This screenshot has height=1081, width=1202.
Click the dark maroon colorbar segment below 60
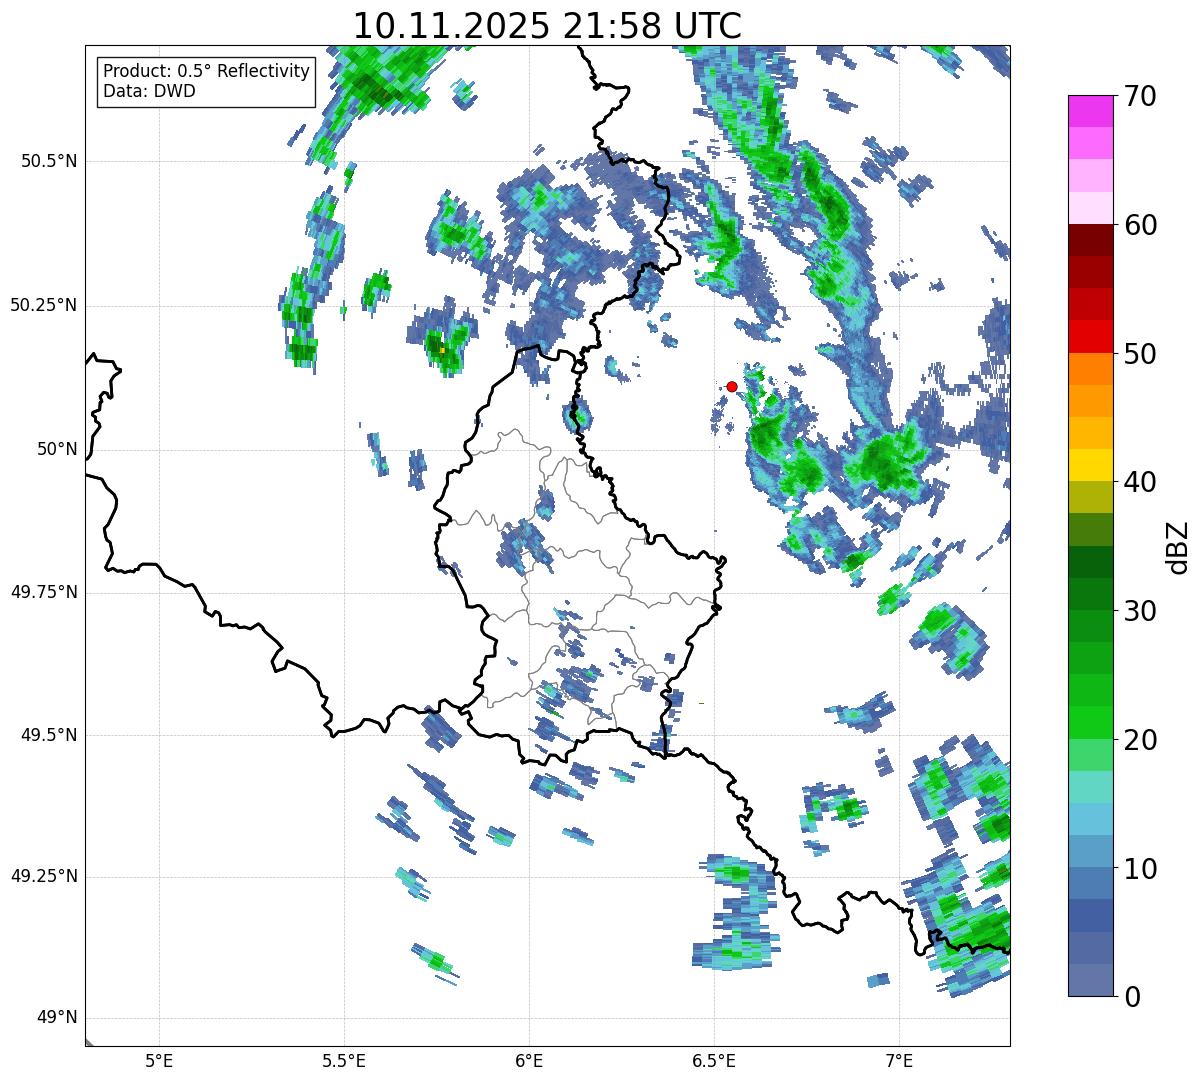pos(1091,240)
